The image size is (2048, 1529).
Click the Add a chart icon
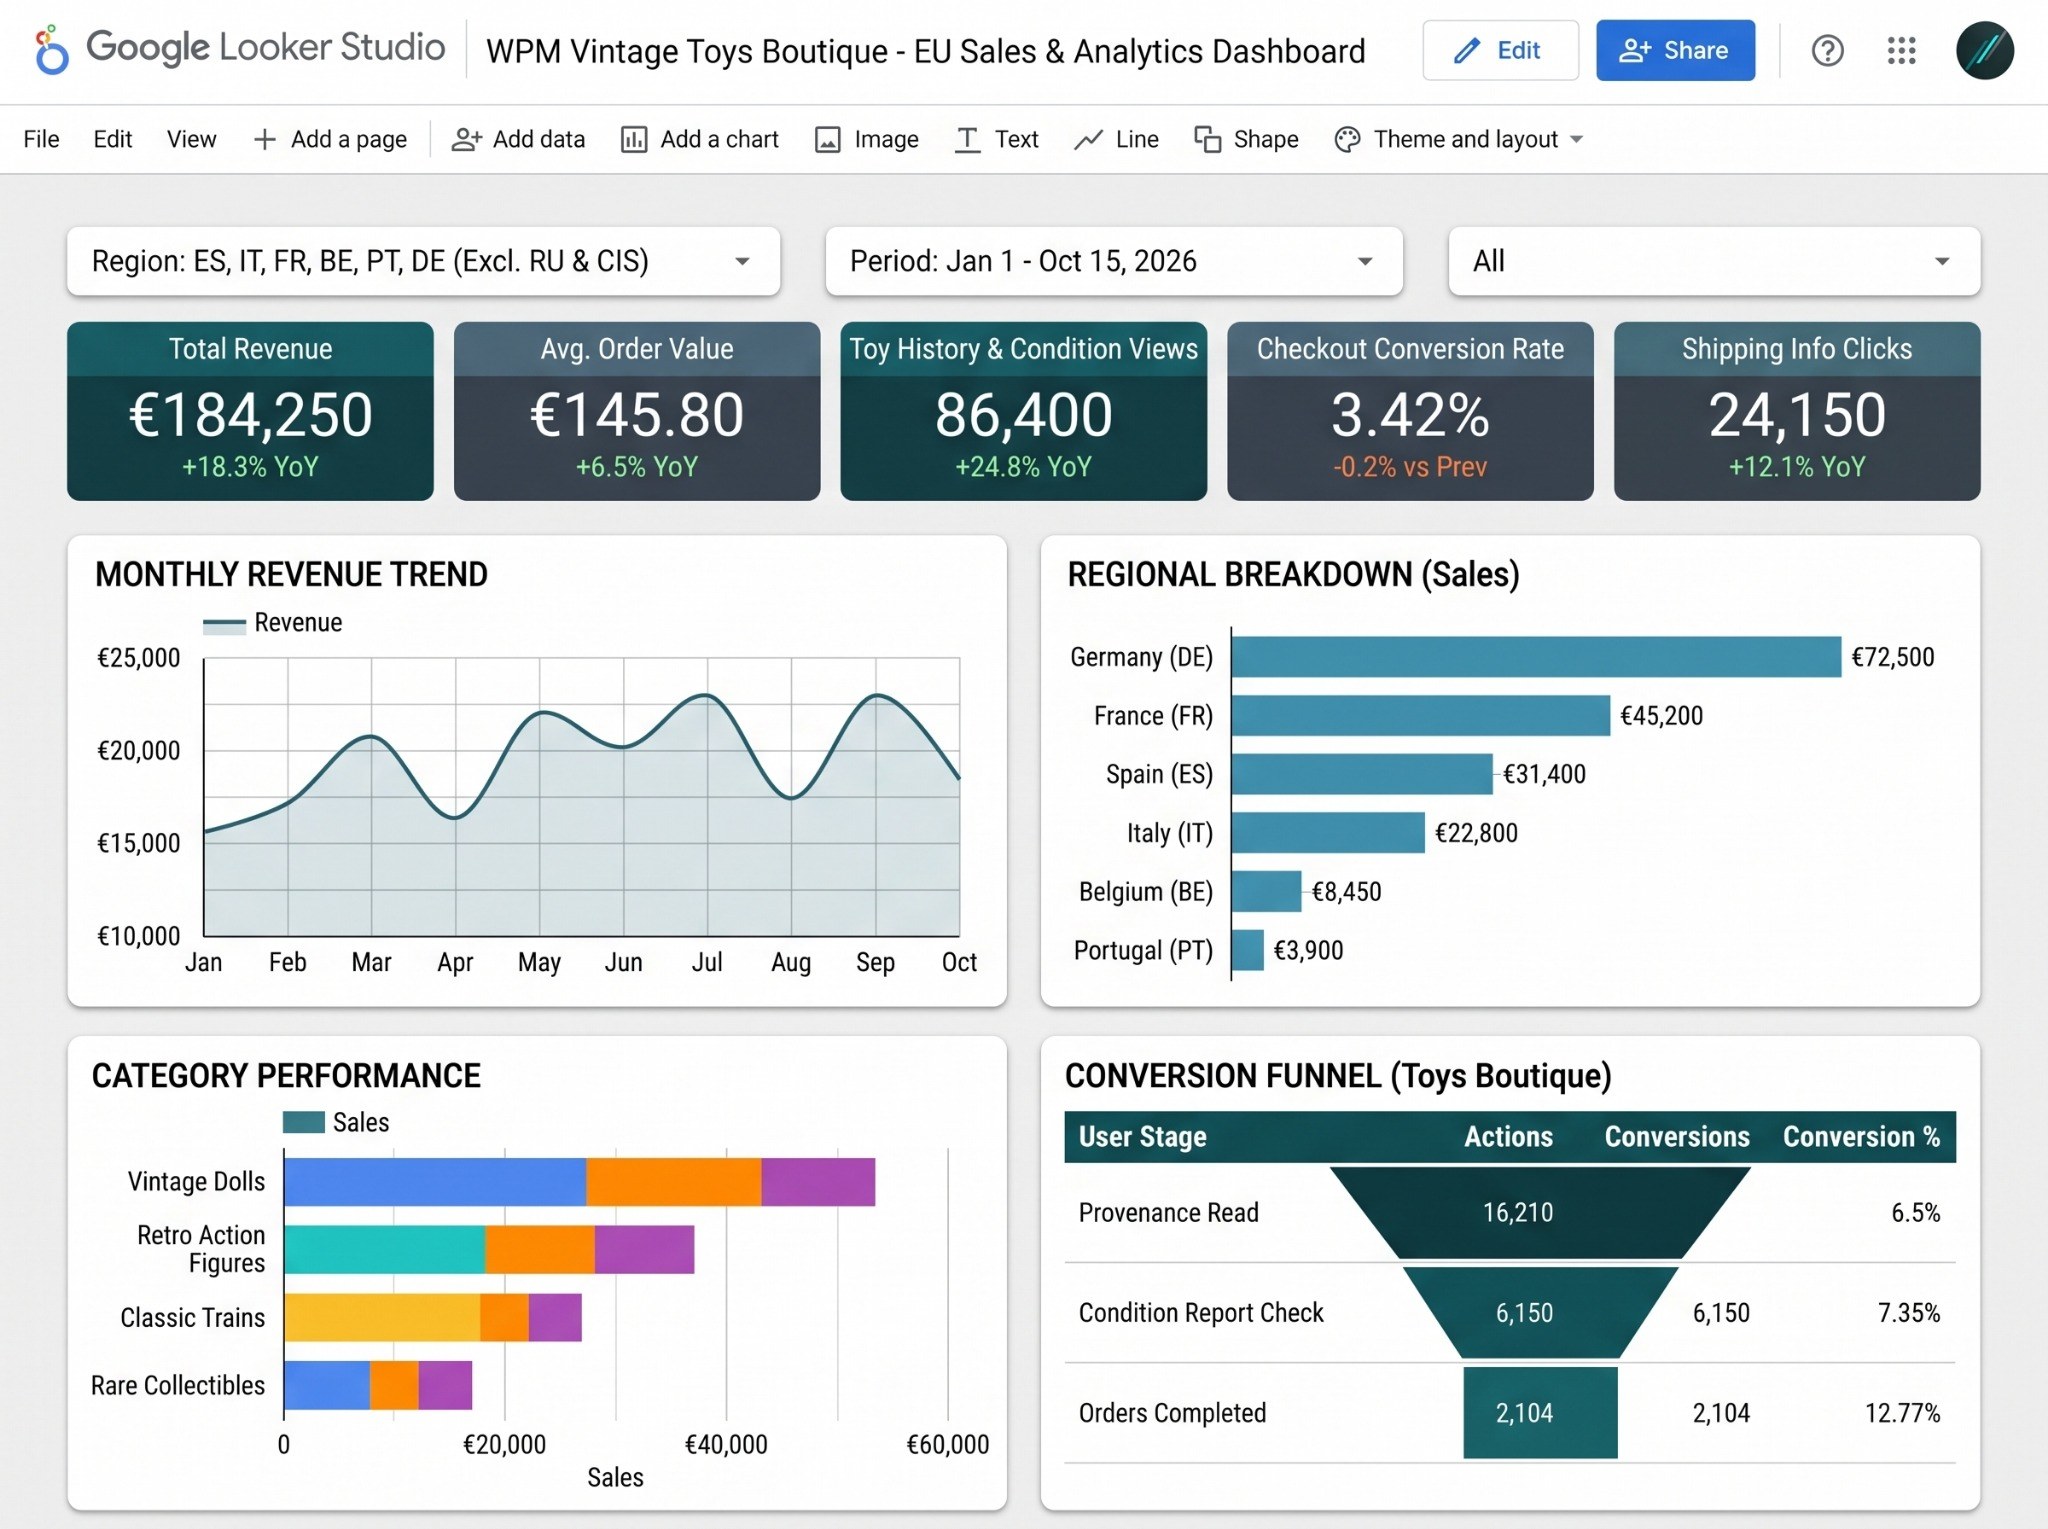click(x=634, y=139)
